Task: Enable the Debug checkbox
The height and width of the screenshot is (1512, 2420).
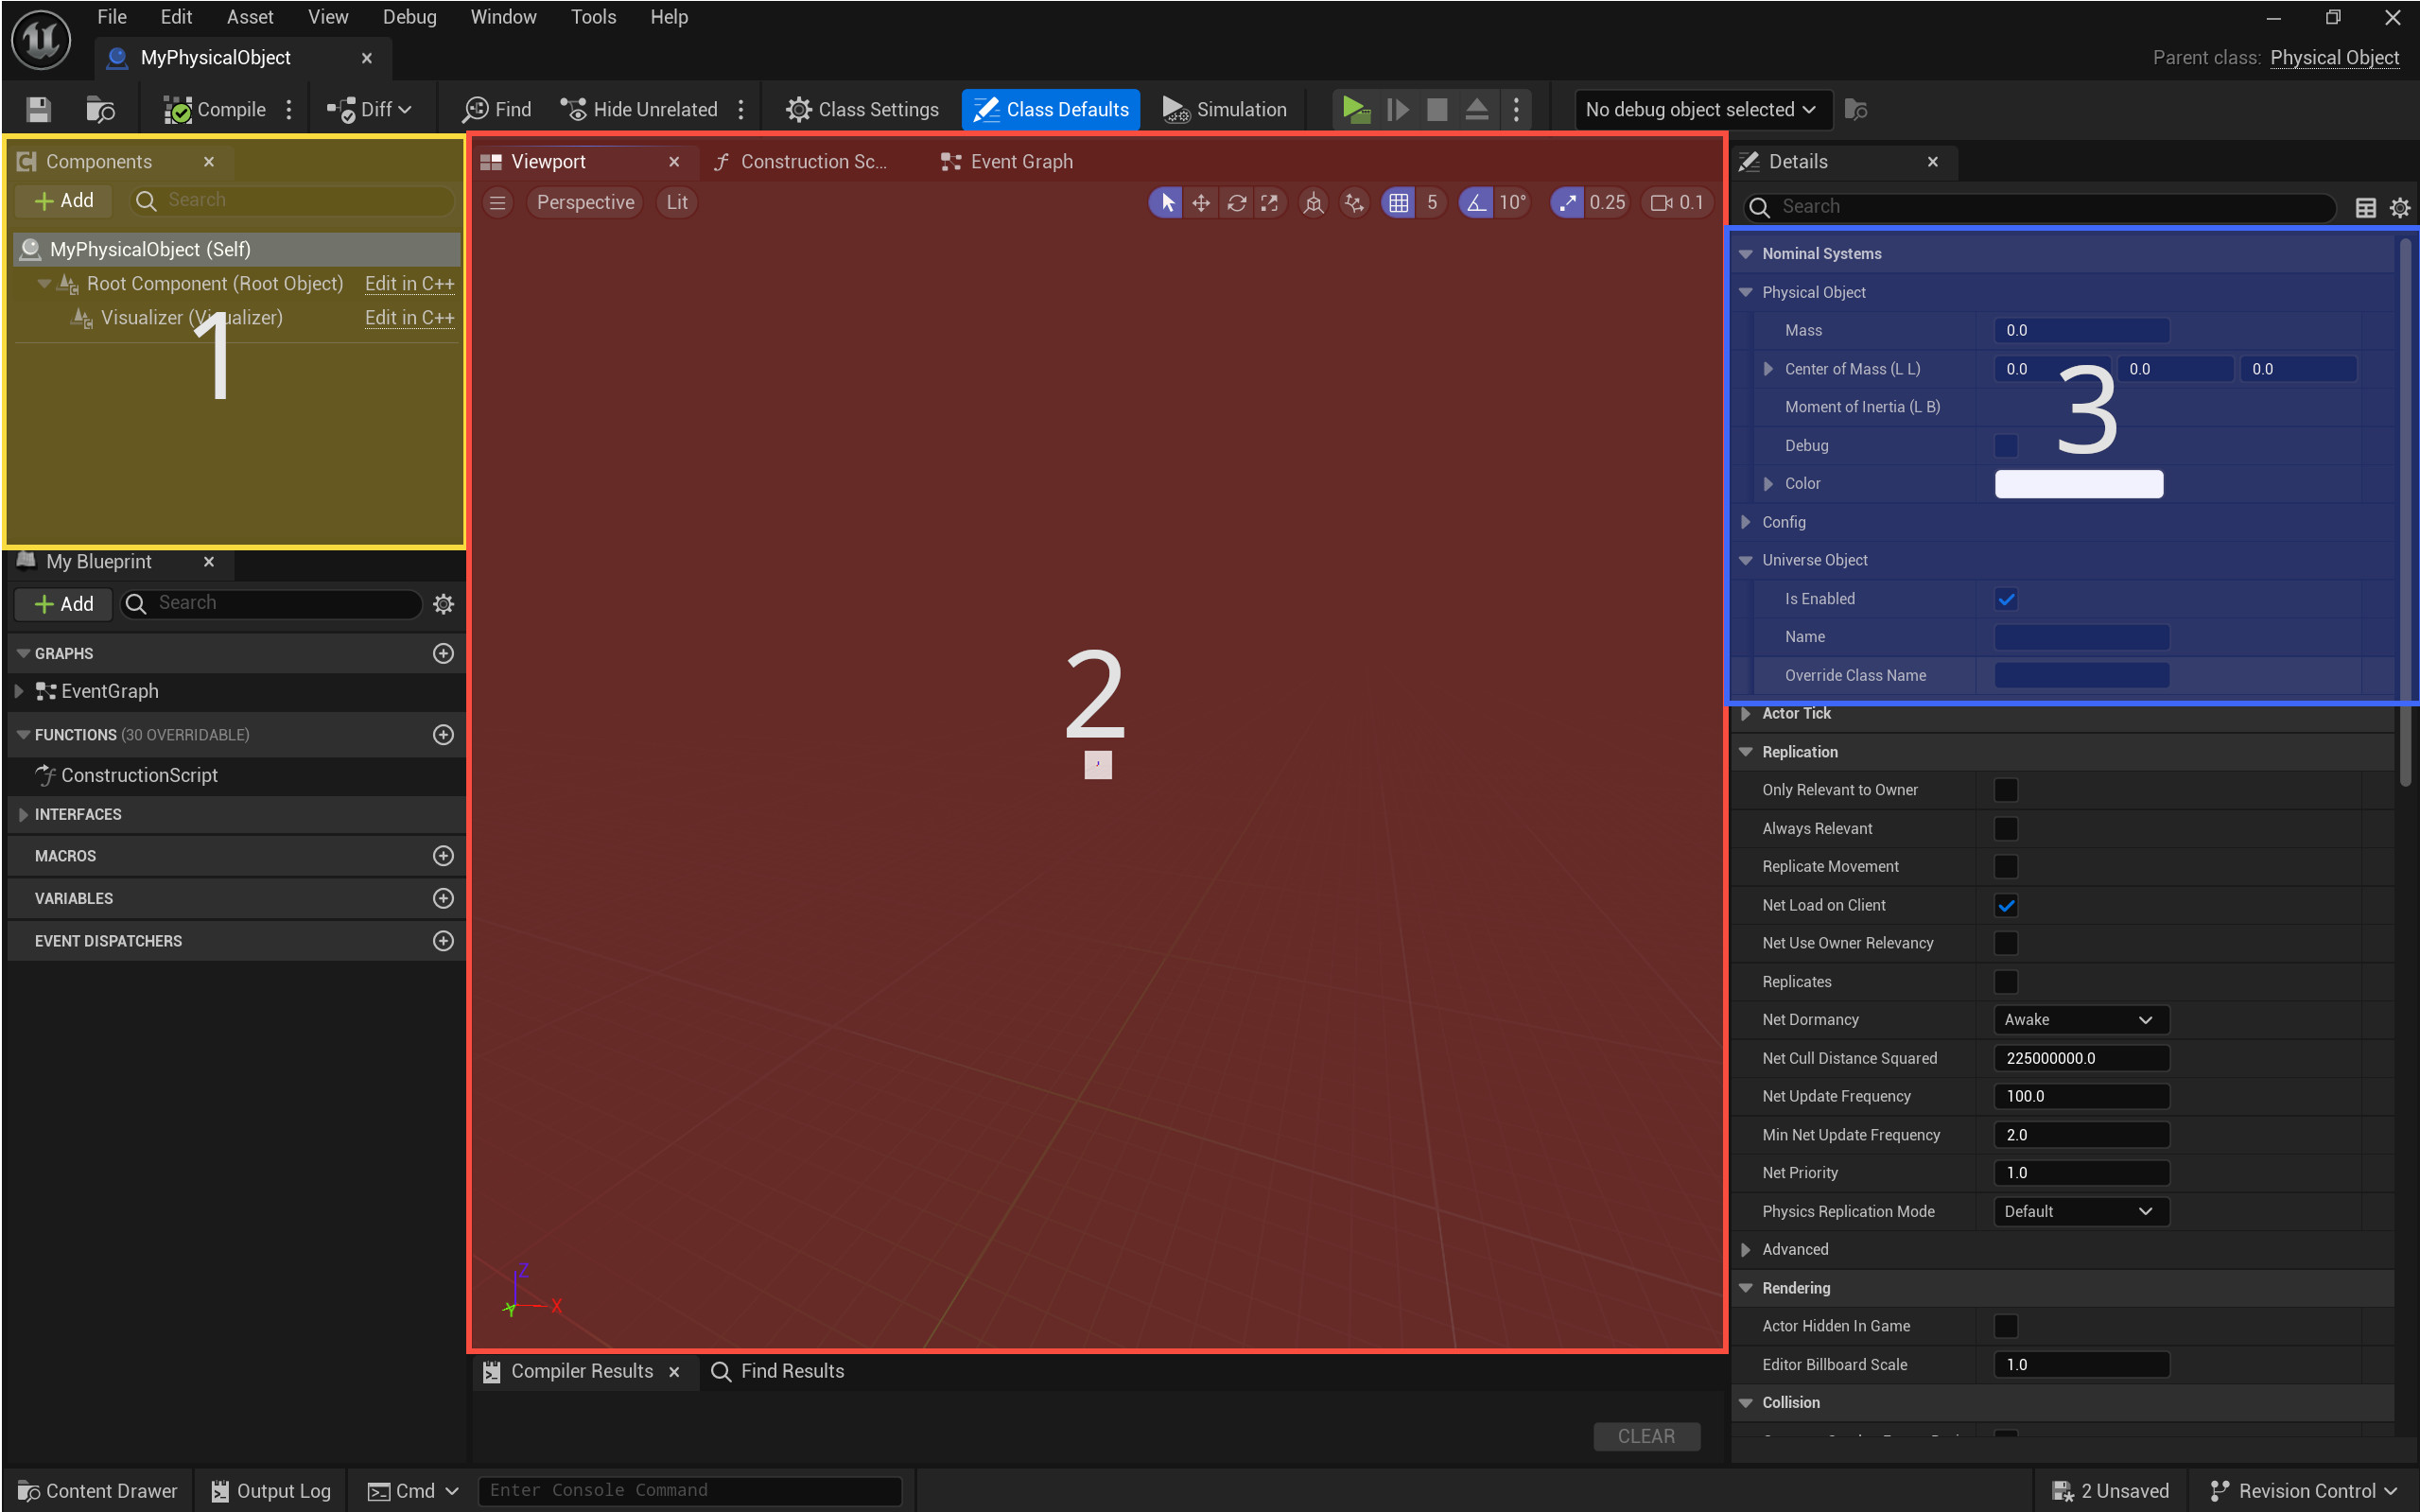Action: point(2005,445)
